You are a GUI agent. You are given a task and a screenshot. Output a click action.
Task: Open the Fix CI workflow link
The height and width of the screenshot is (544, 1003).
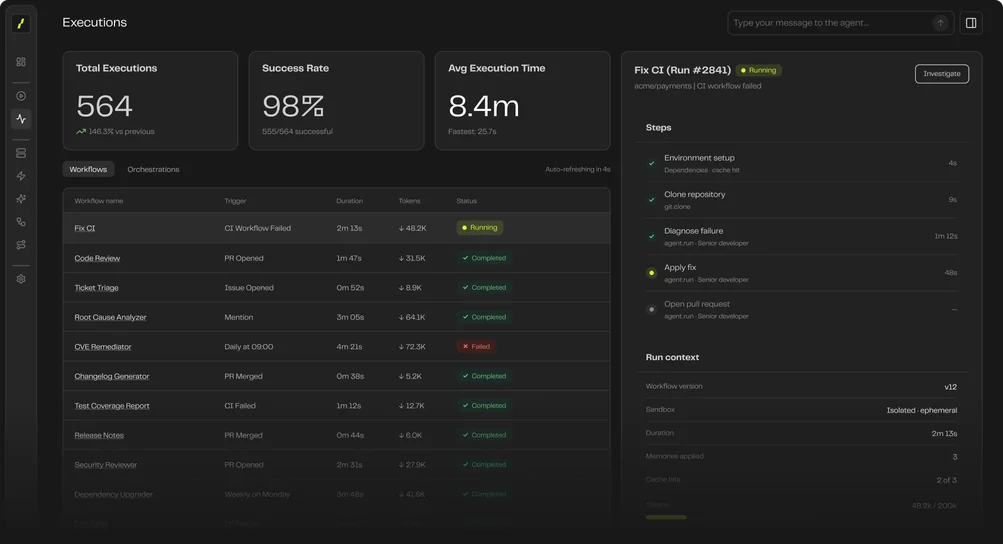coord(84,228)
